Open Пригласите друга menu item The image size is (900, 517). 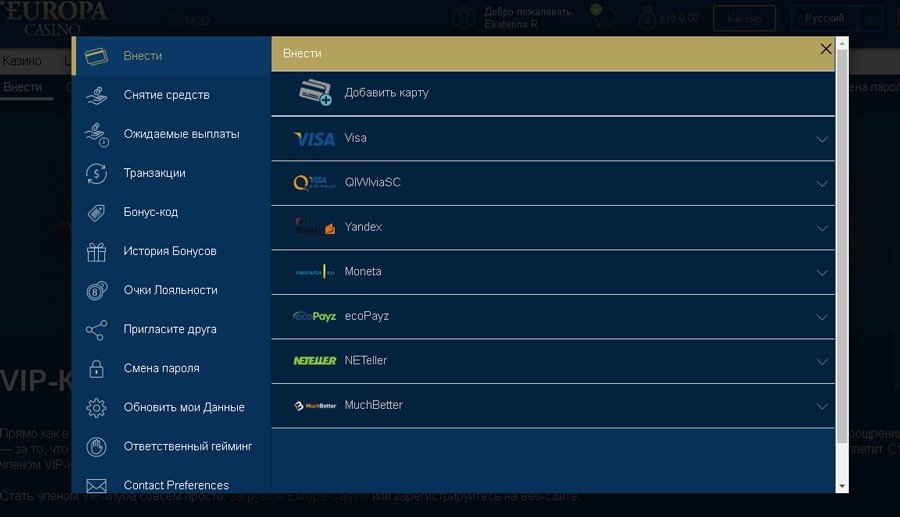171,329
